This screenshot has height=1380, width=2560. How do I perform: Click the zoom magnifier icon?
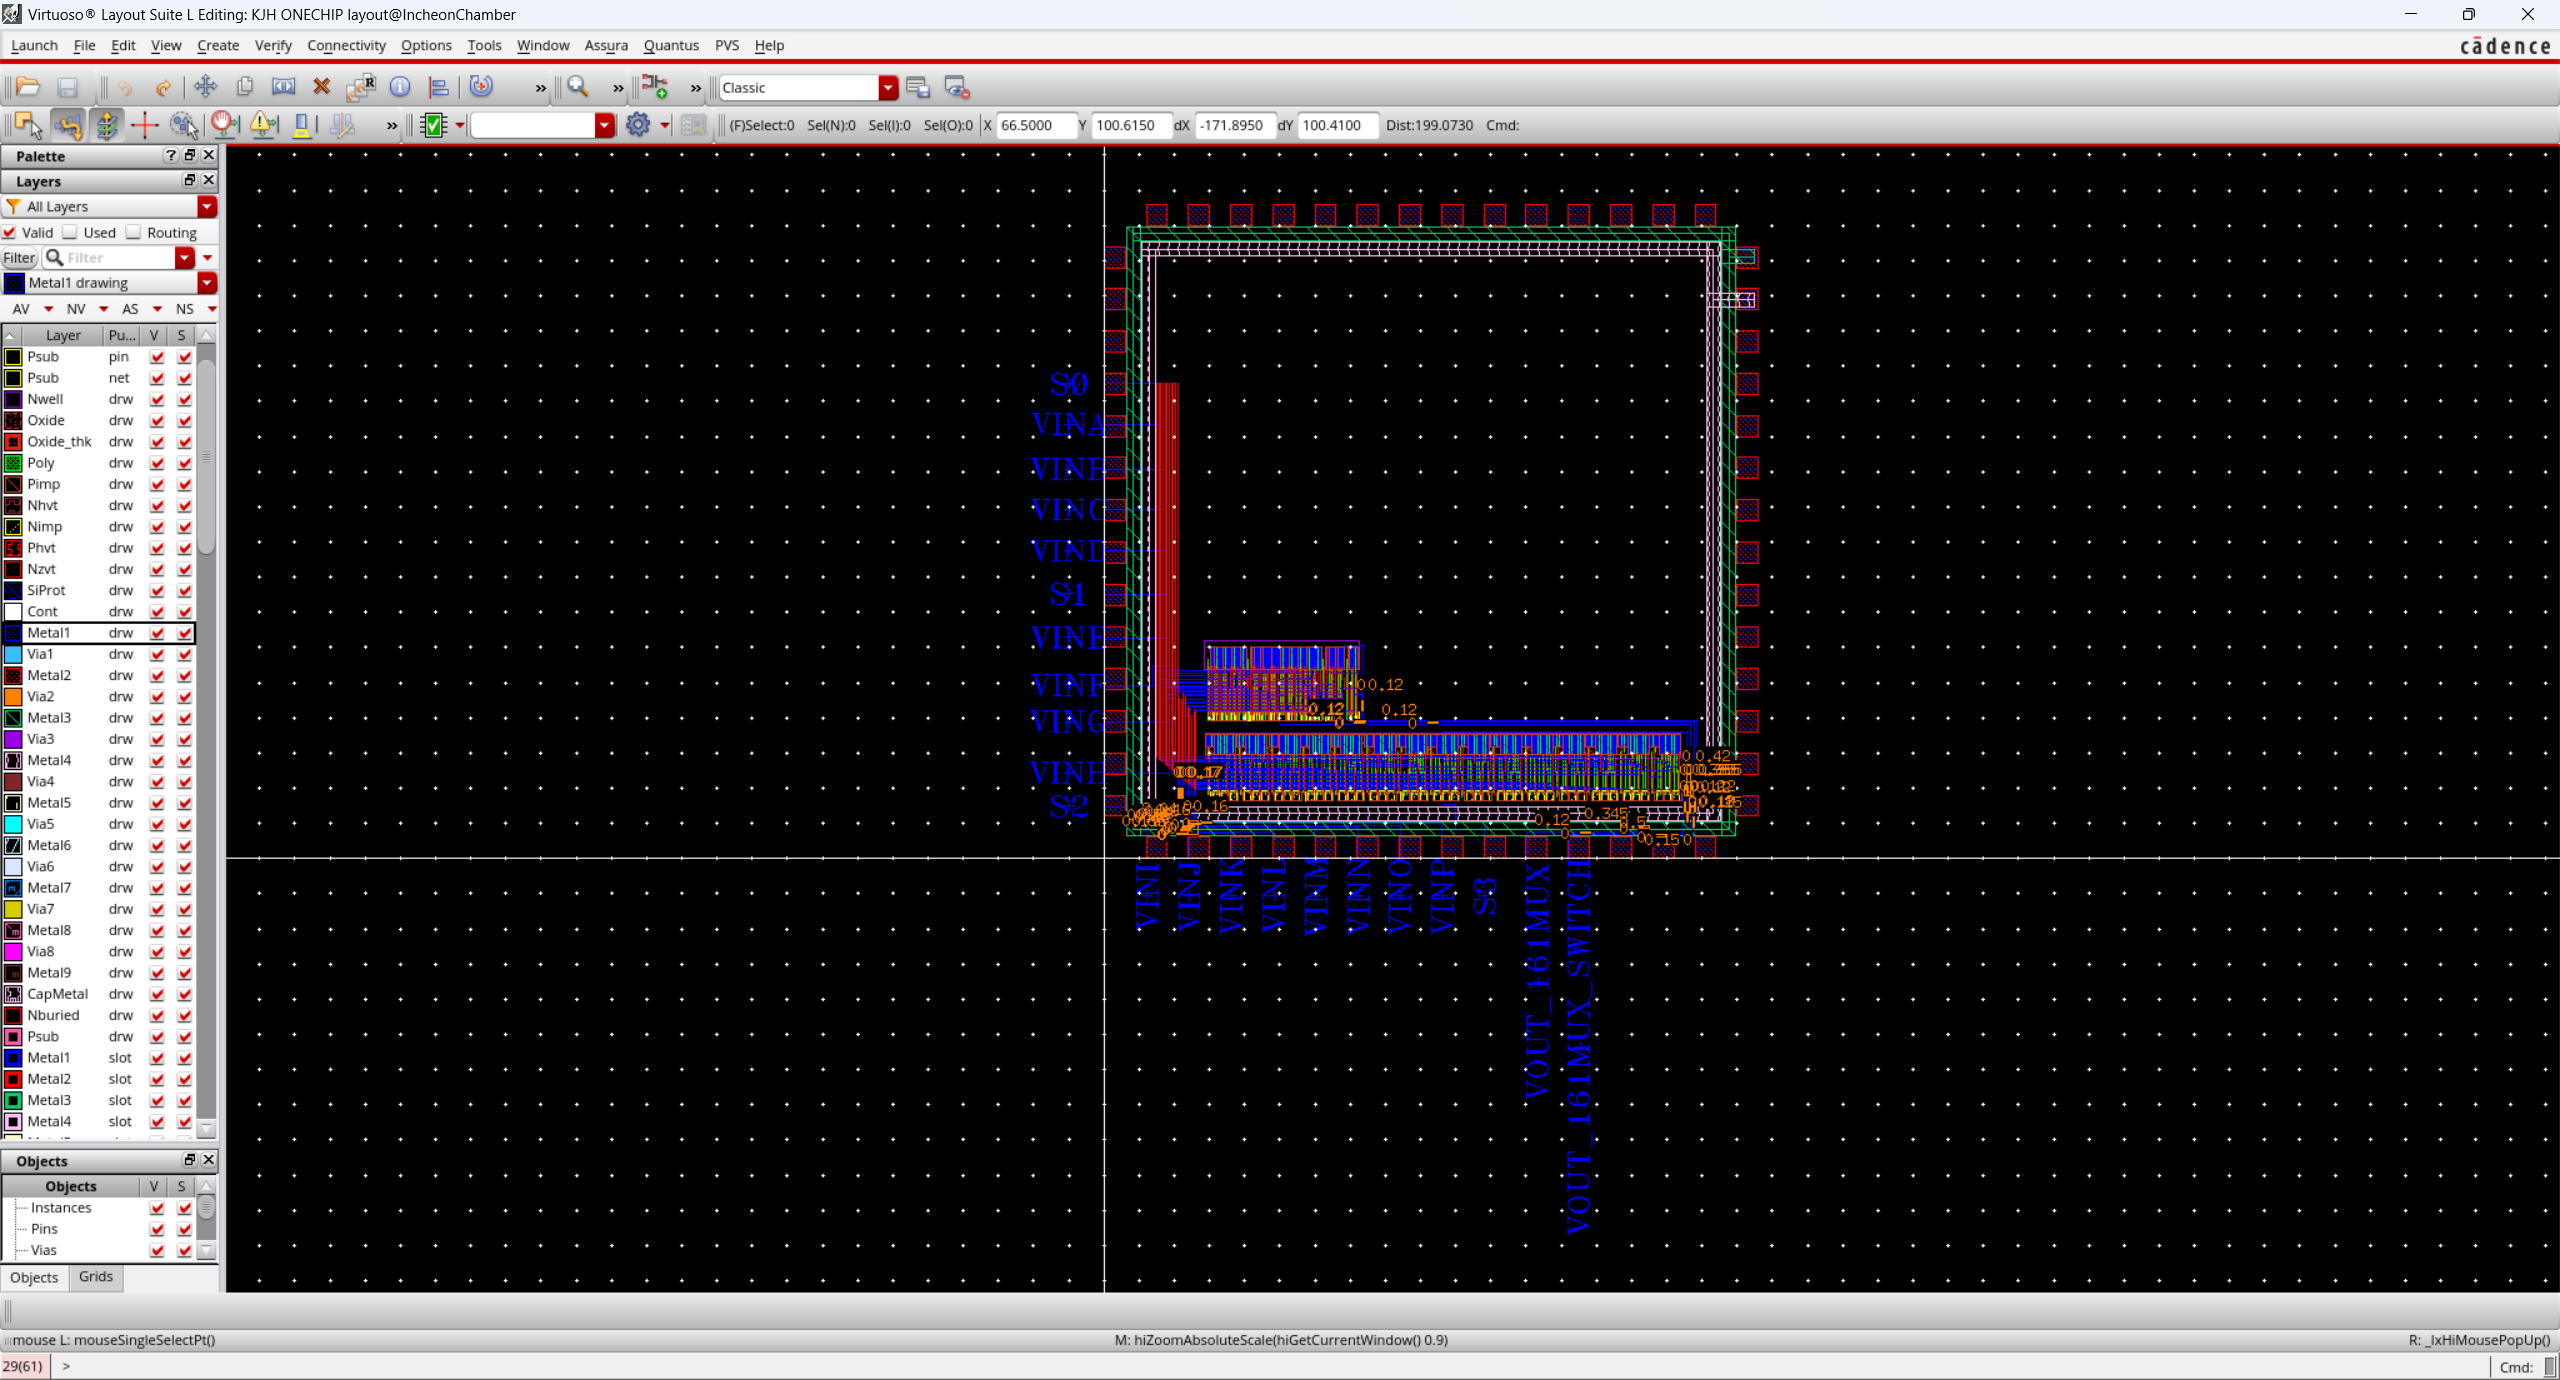pos(578,87)
